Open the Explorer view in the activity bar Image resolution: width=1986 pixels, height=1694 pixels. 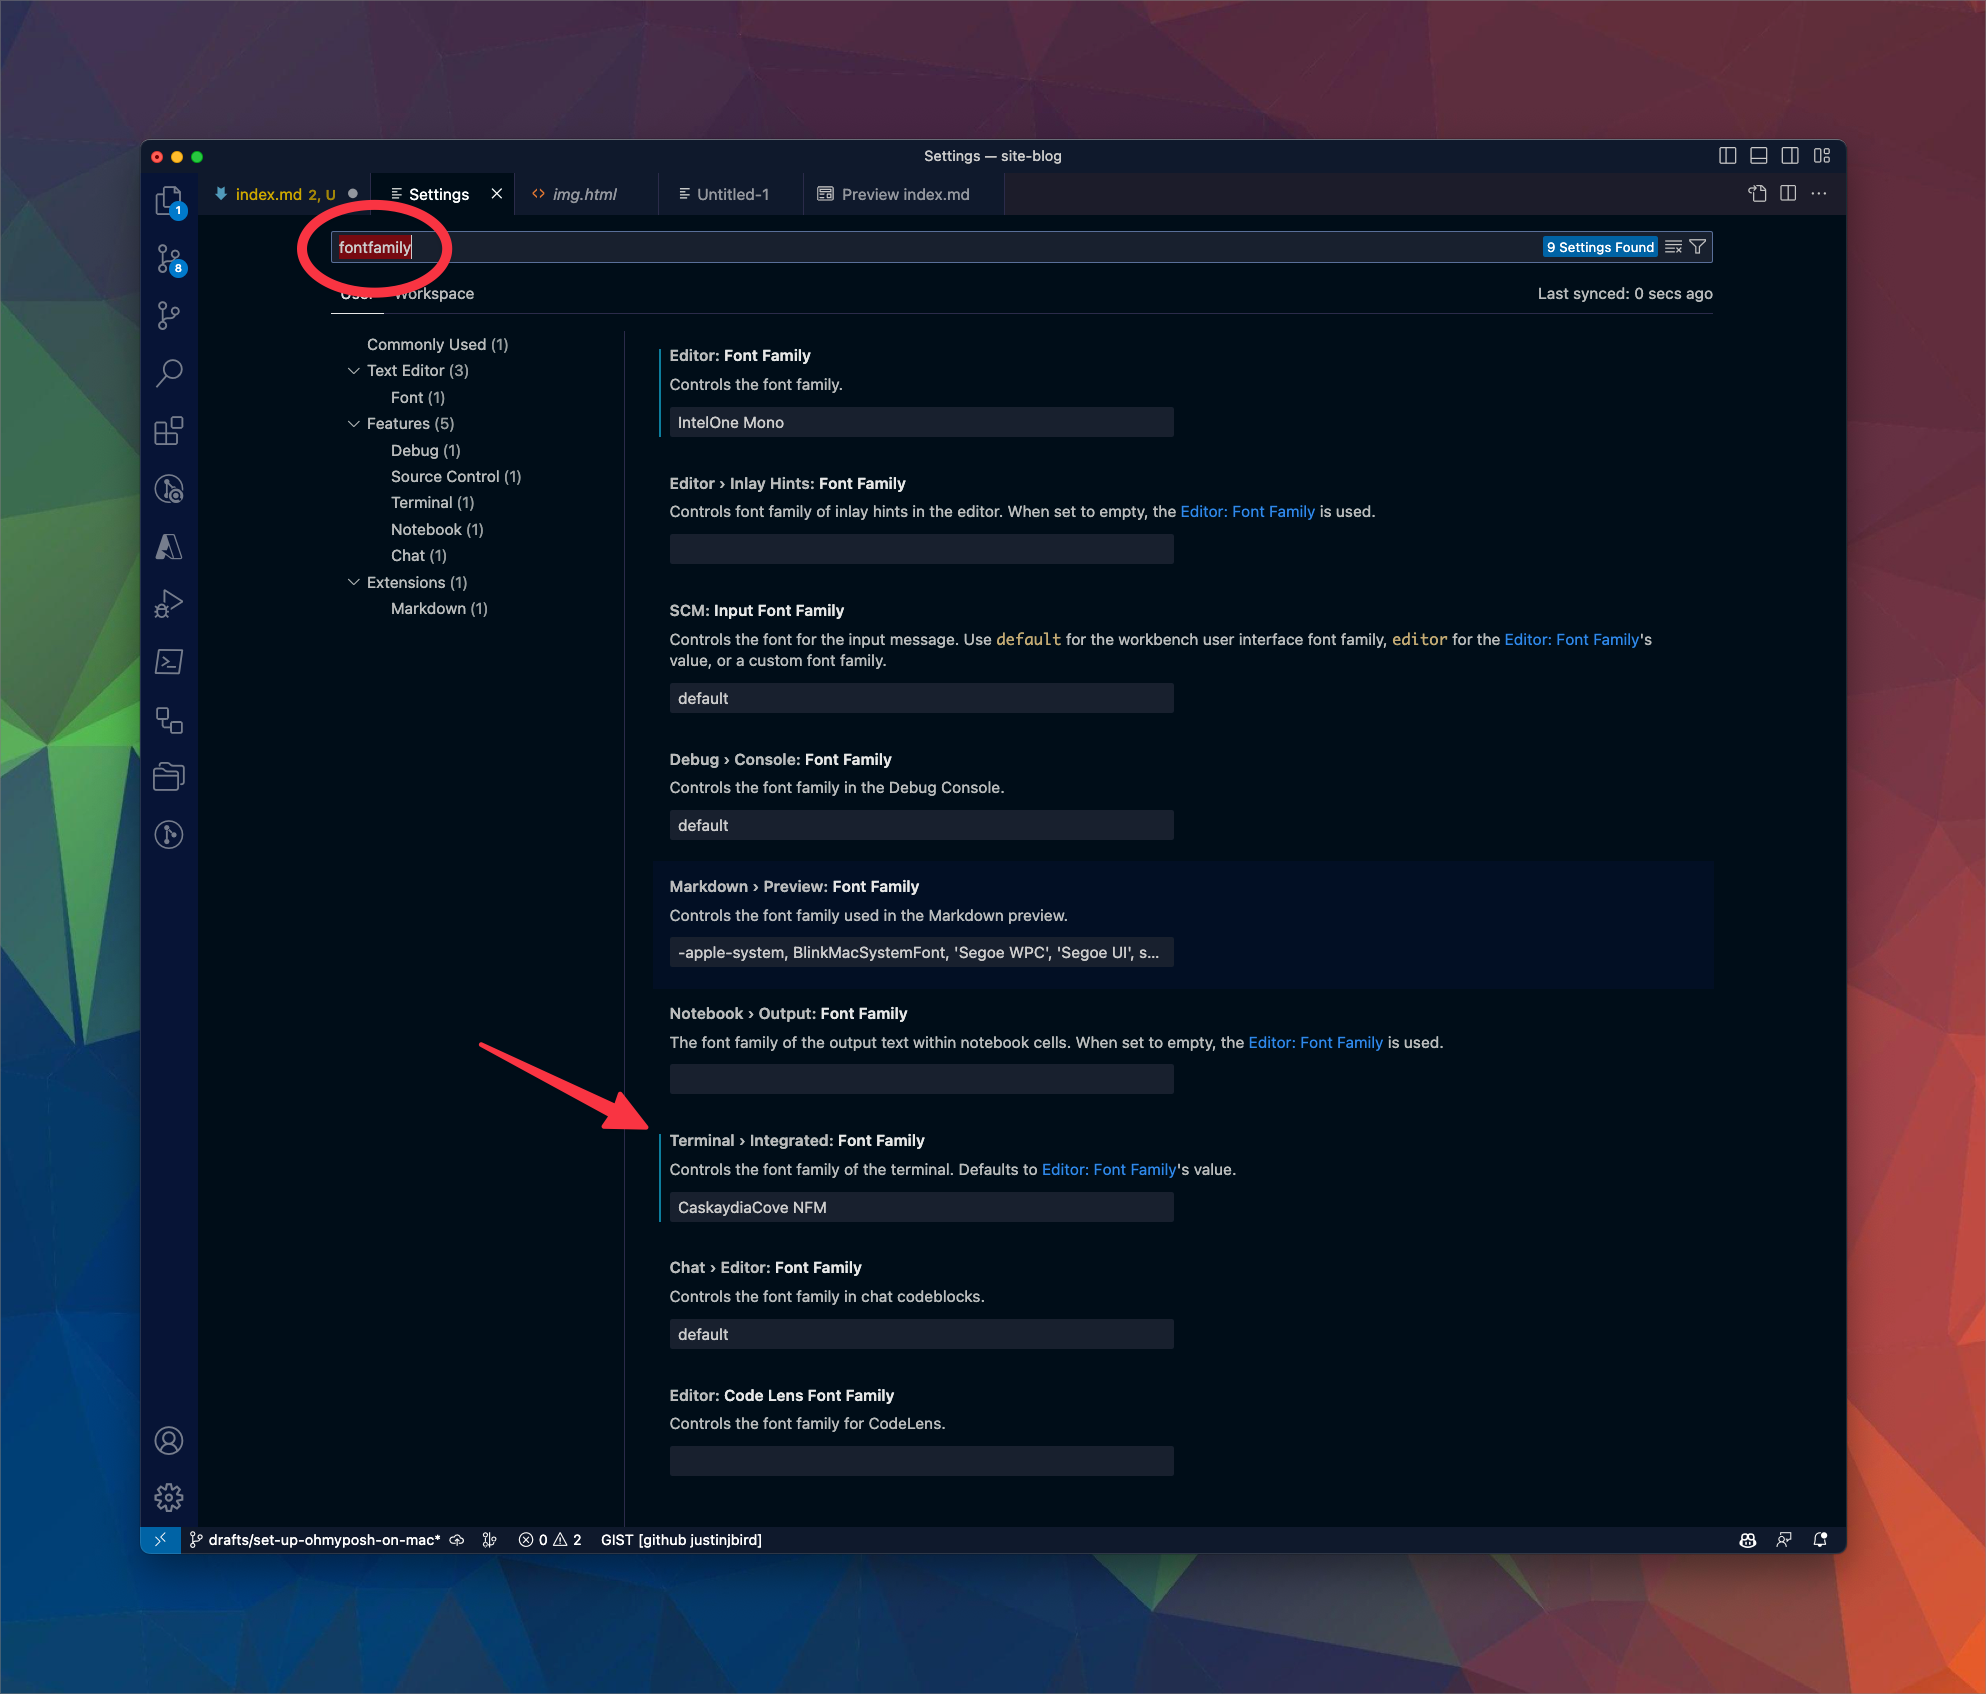pos(169,200)
